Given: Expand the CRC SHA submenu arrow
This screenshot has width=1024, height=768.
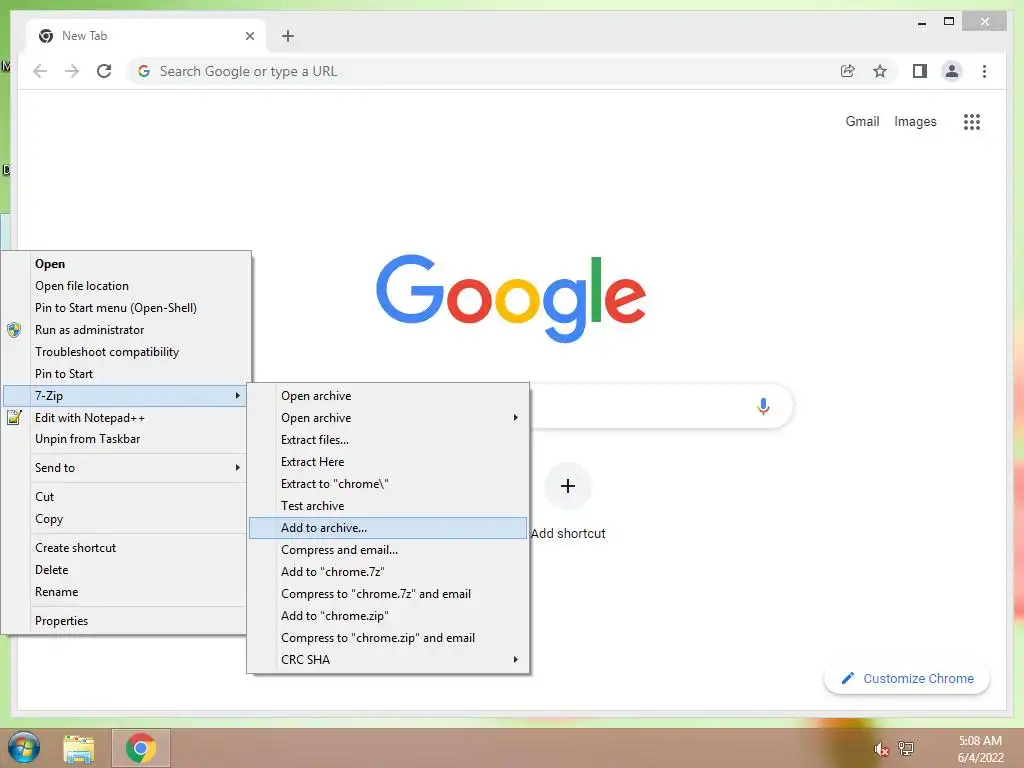Looking at the screenshot, I should tap(515, 660).
